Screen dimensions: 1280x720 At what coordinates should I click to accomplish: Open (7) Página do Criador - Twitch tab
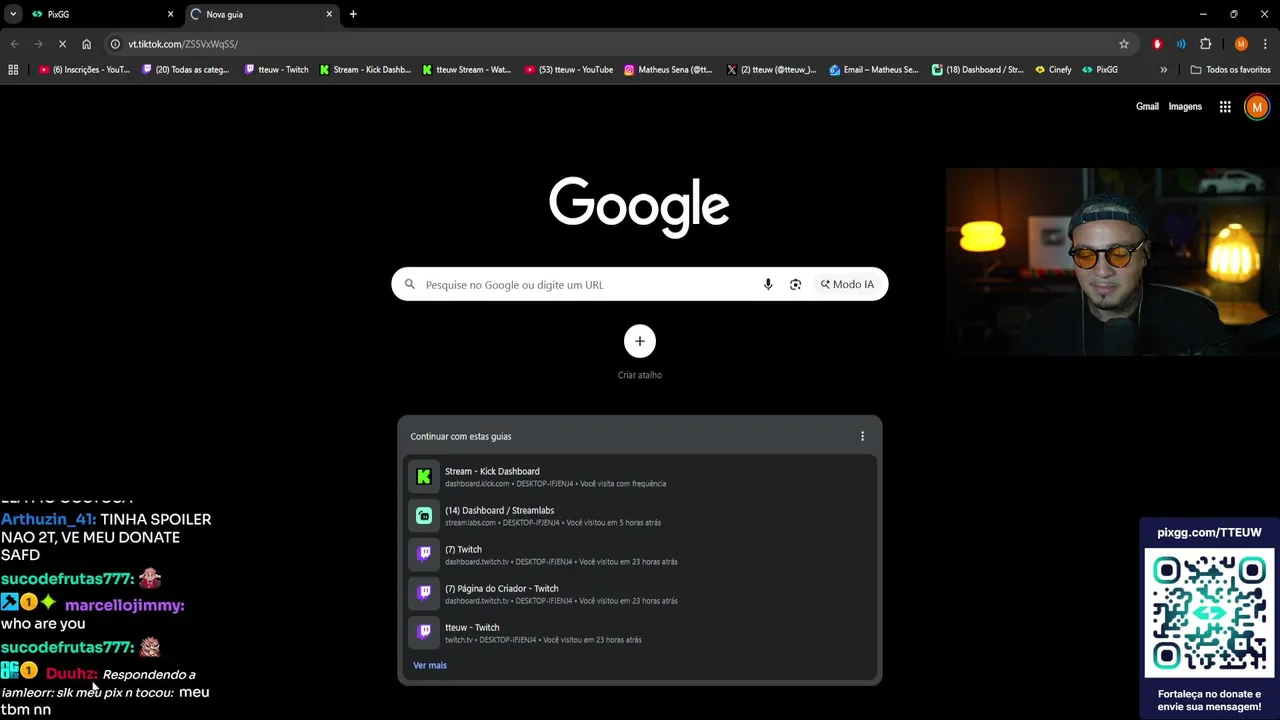(x=640, y=594)
